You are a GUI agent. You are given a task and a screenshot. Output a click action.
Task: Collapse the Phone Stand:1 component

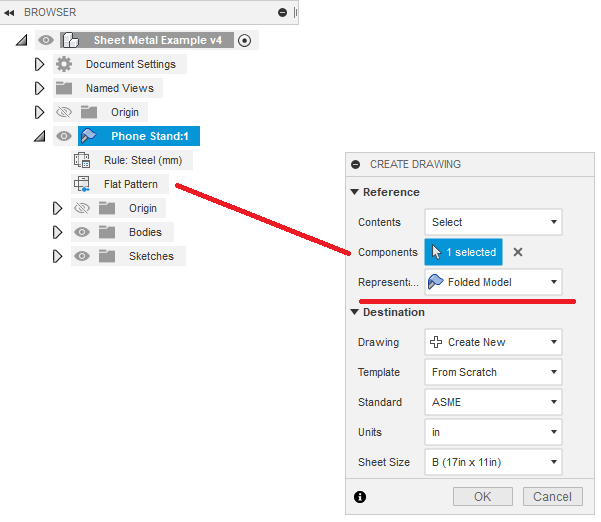[x=39, y=136]
